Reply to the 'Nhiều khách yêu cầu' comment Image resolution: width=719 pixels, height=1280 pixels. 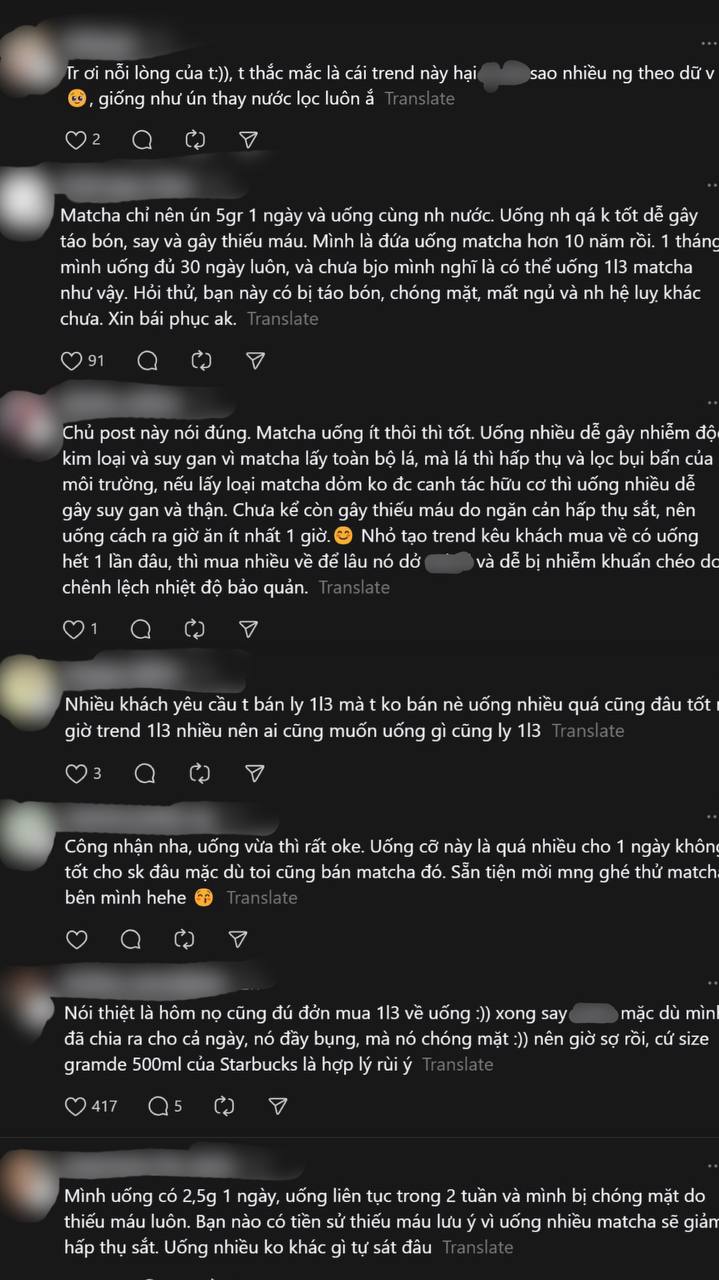click(145, 773)
